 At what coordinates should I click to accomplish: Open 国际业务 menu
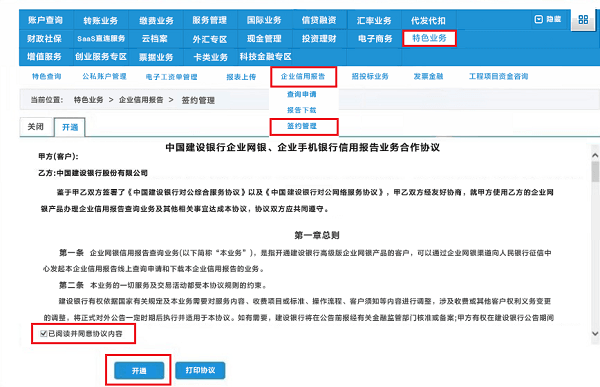coord(264,20)
